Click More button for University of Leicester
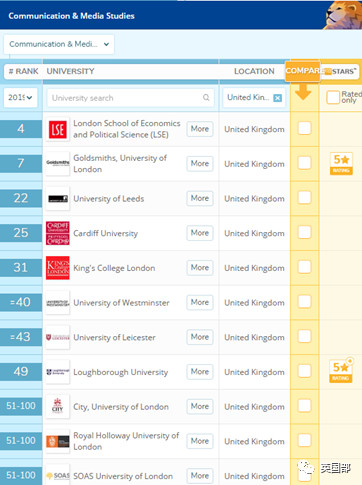 point(200,337)
